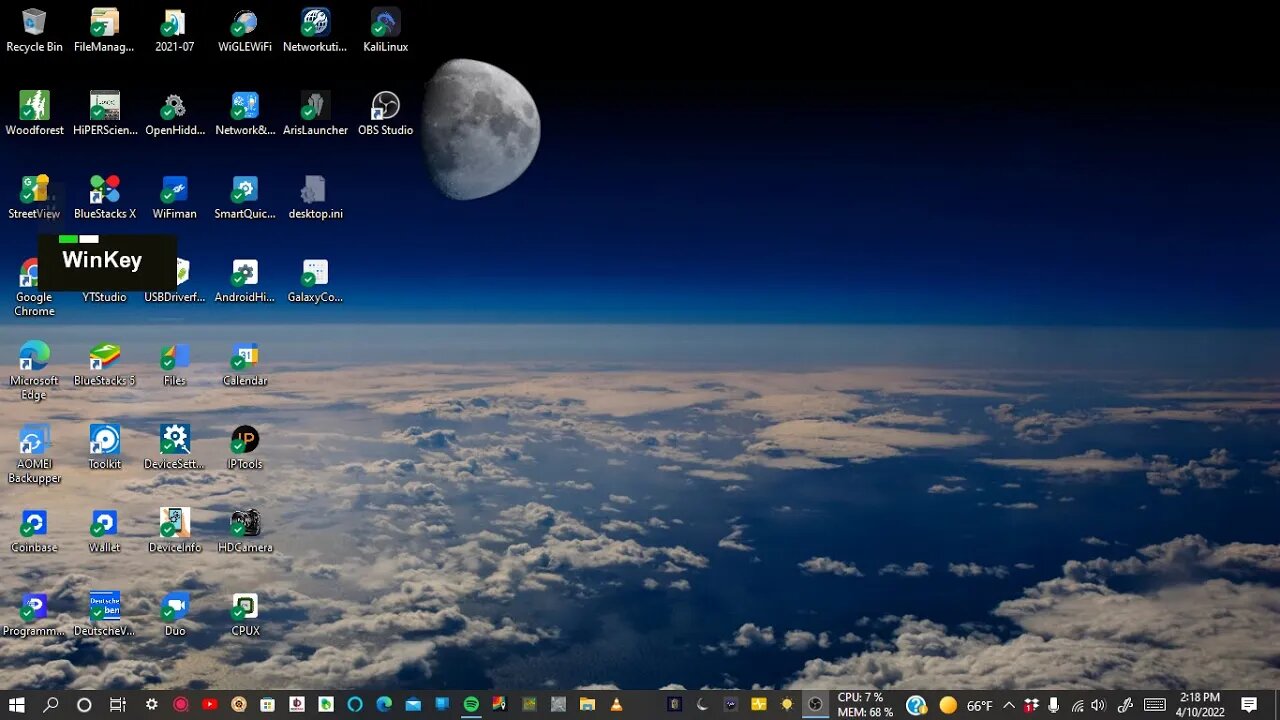Open the DeviceSett... gear shortcut
This screenshot has height=720, width=1280.
click(x=175, y=447)
